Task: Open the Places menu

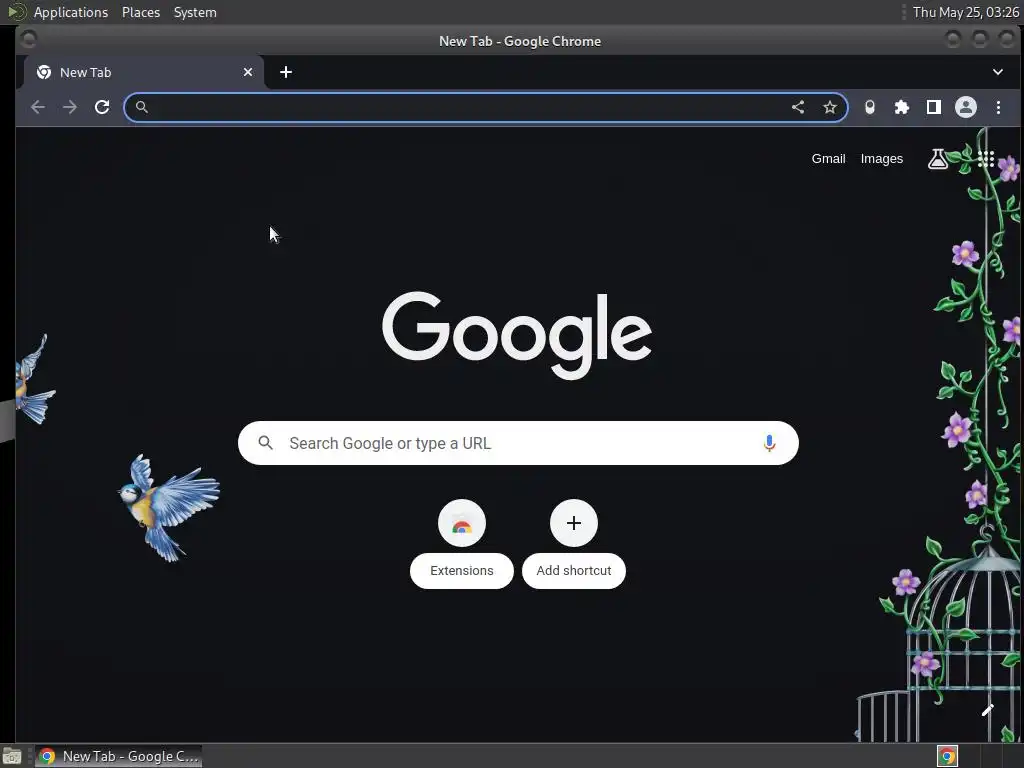Action: tap(141, 12)
